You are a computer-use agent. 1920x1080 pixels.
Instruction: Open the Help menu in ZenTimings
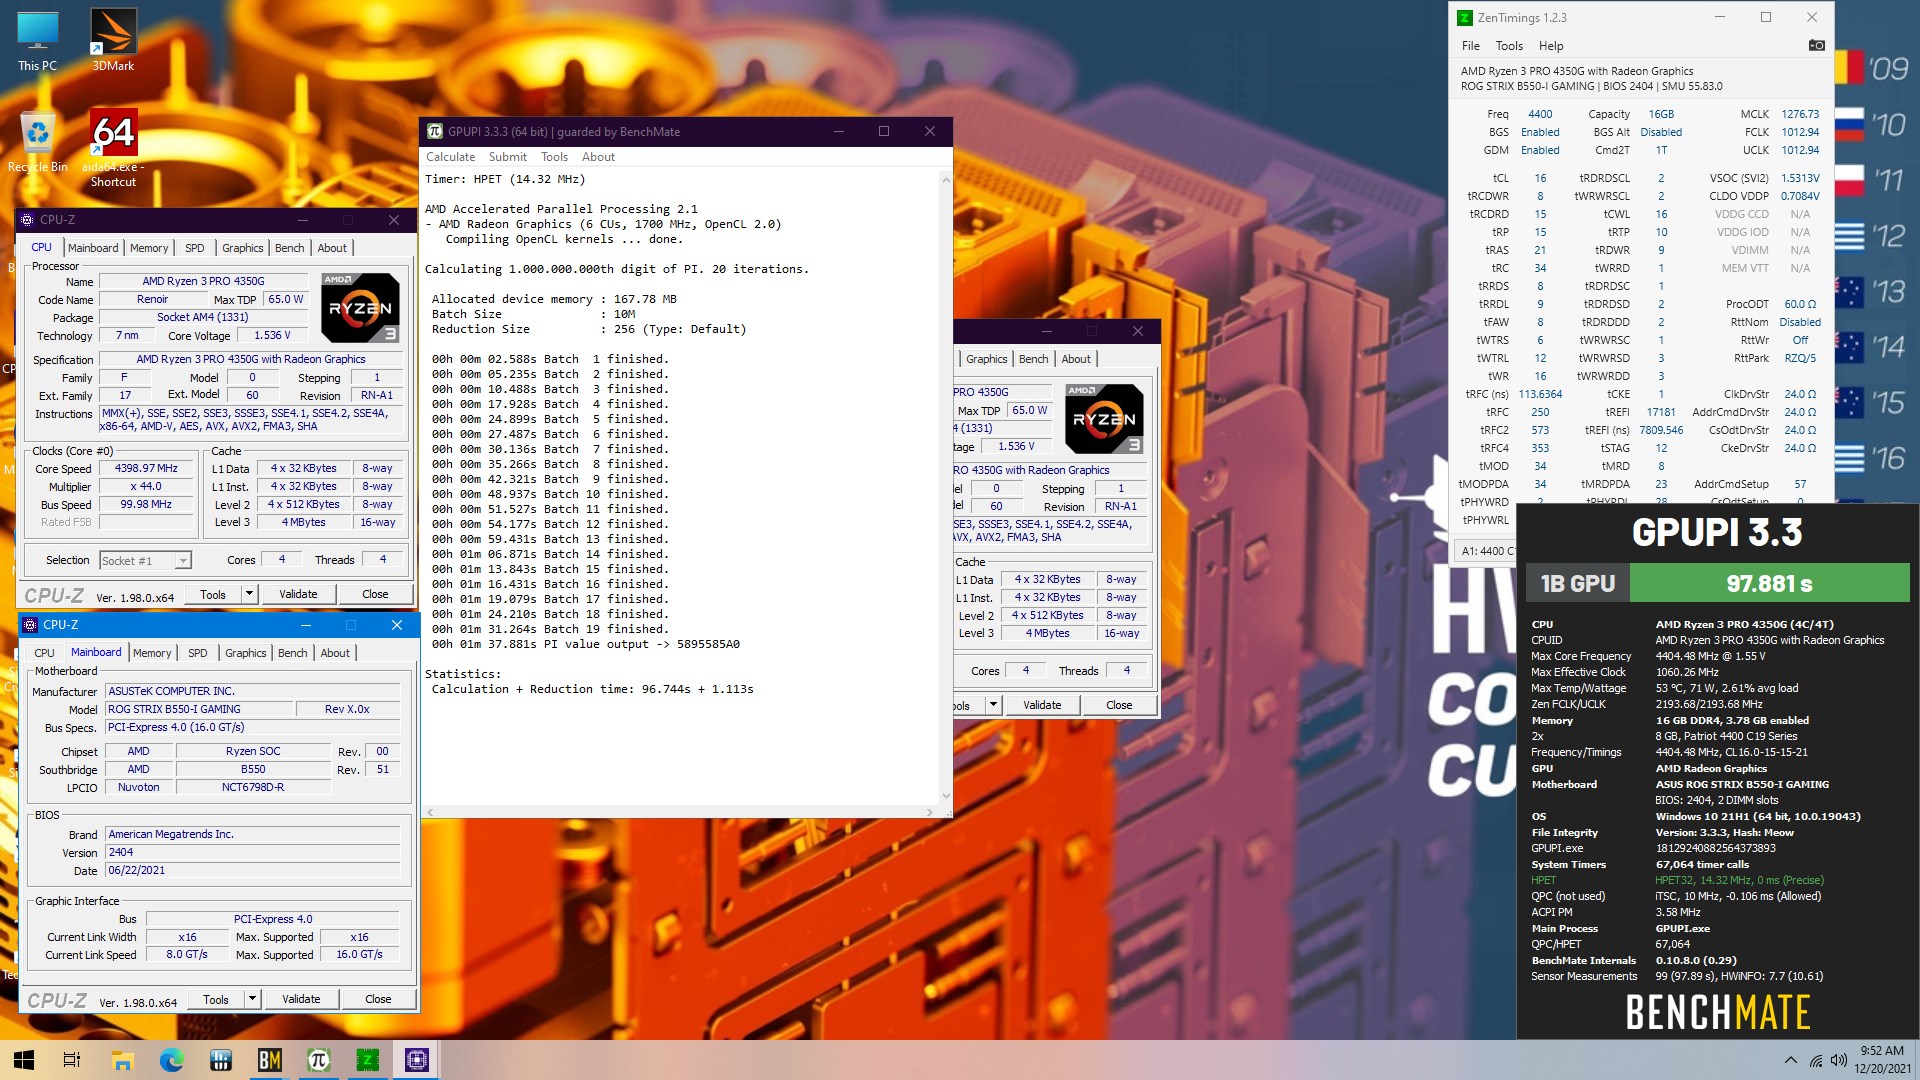(1551, 46)
